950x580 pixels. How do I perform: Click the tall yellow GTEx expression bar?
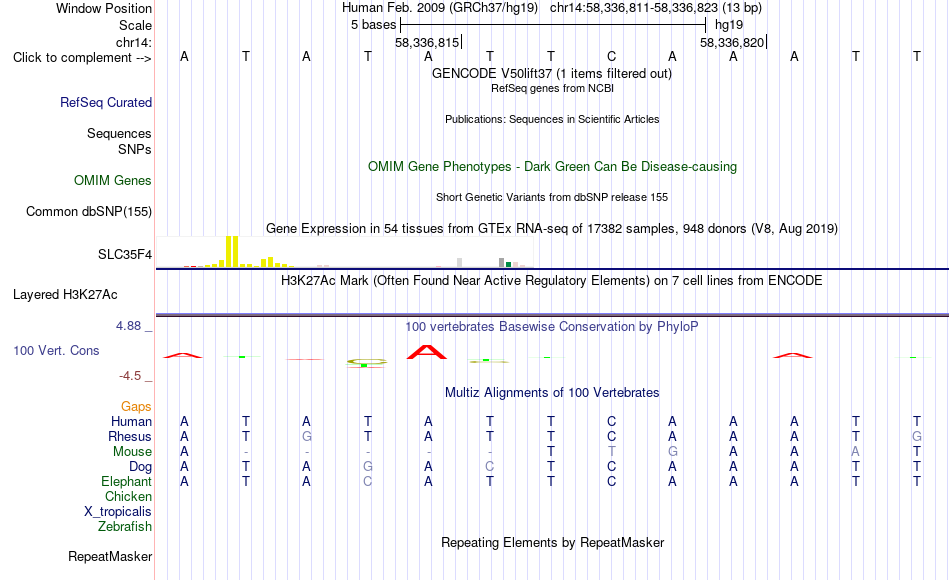pyautogui.click(x=232, y=252)
